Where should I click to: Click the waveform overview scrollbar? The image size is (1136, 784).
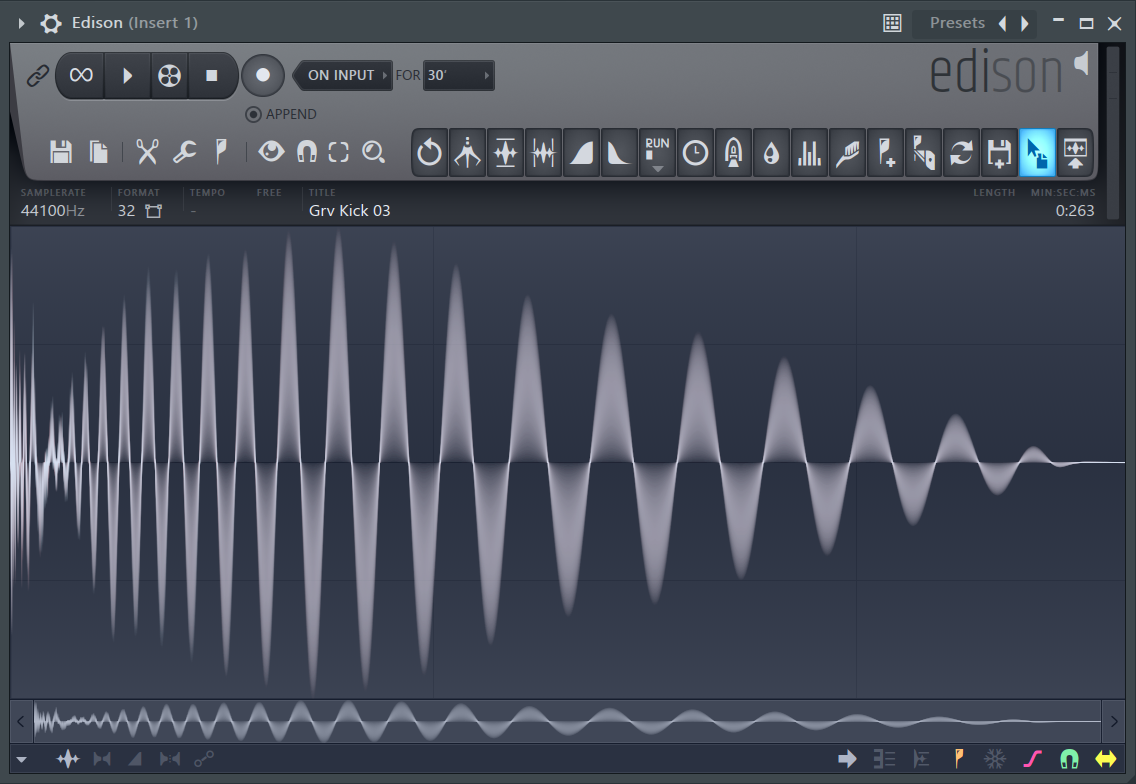[567, 721]
